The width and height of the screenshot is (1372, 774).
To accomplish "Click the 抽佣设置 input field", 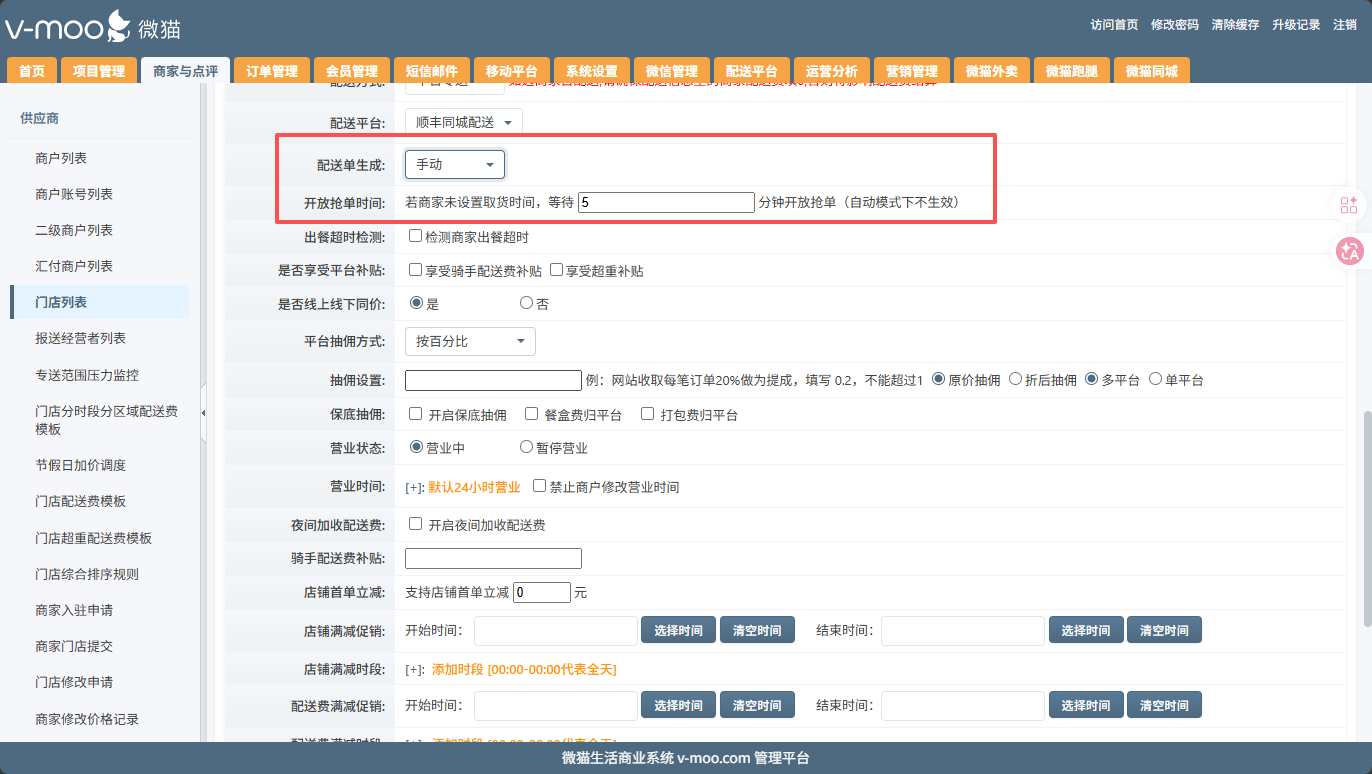I will tap(493, 380).
